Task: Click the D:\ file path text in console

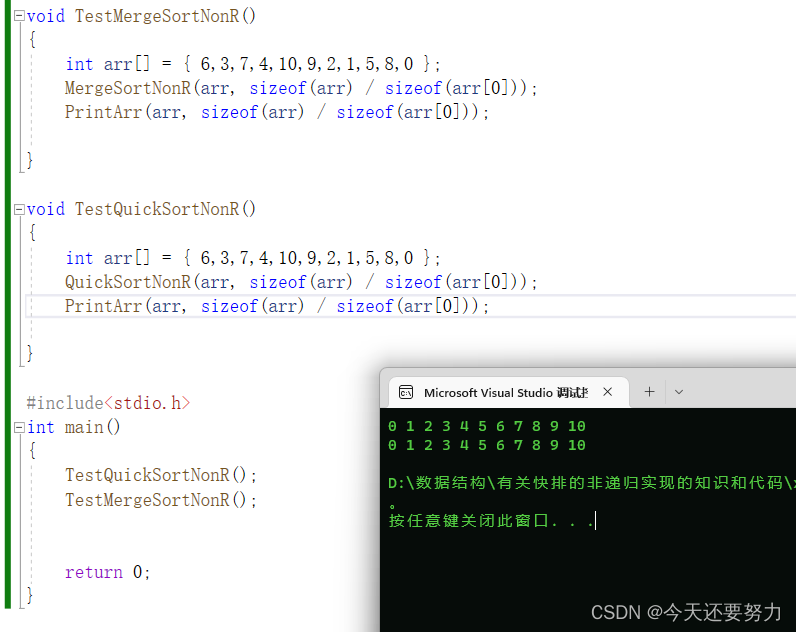Action: click(x=591, y=483)
